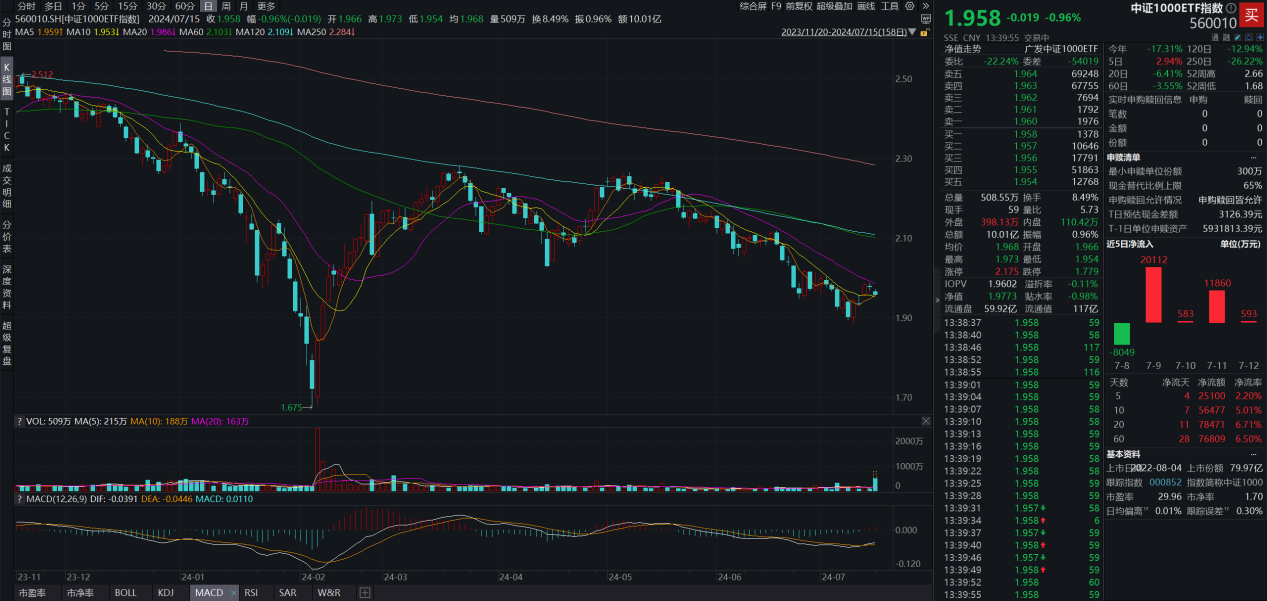Viewport: 1267px width, 601px height.
Task: Select the 日 (daily) period toggle
Action: coord(207,6)
